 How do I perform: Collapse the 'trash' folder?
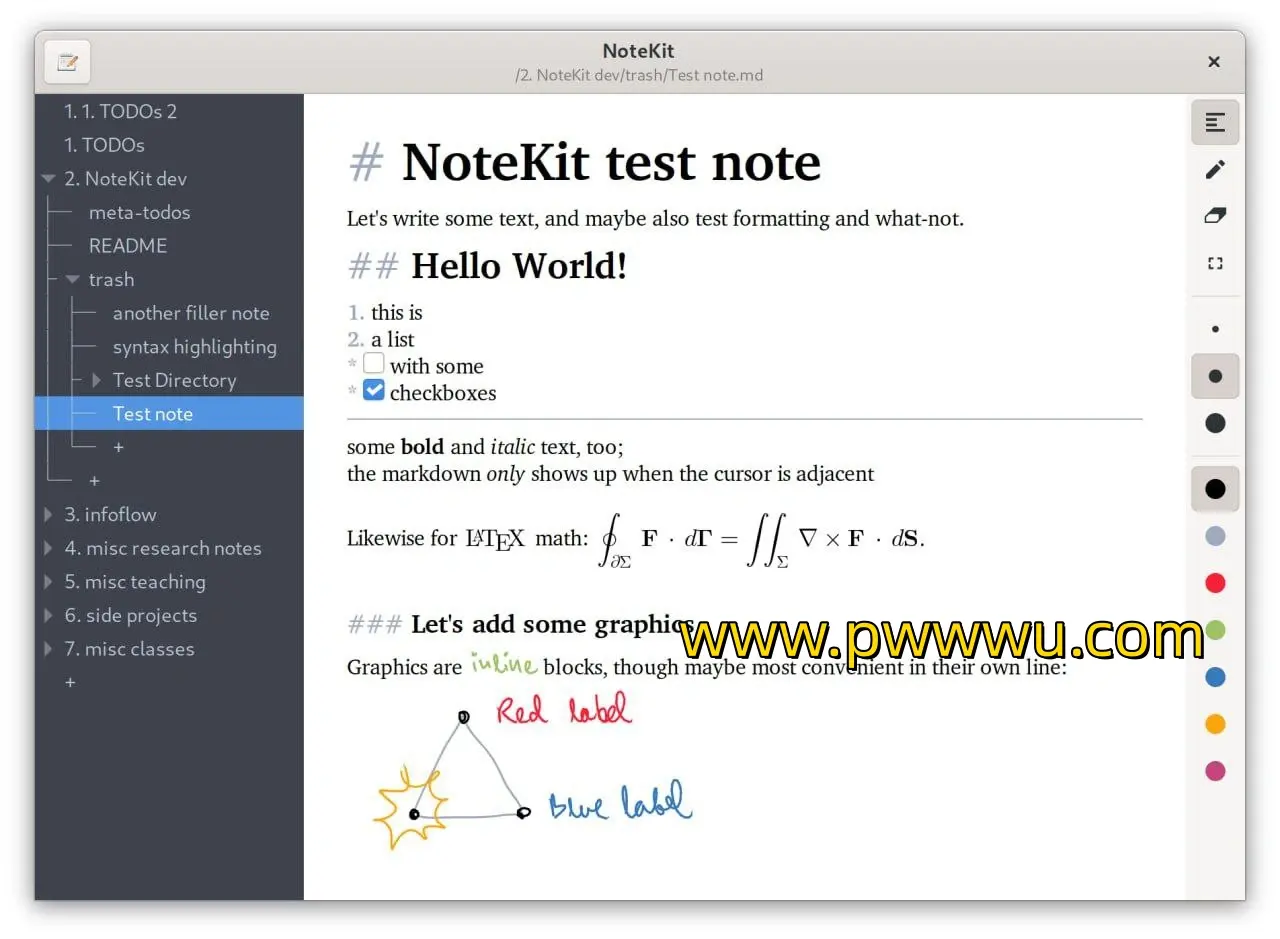[72, 280]
